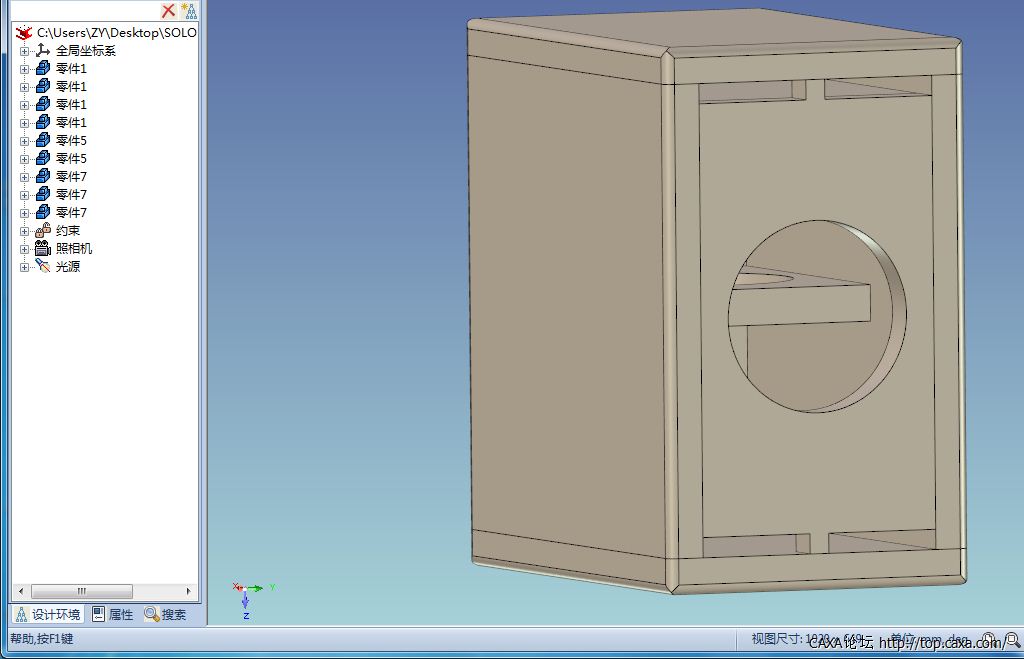This screenshot has height=659, width=1024.
Task: Select the first 零件1 part in tree
Action: (x=71, y=69)
